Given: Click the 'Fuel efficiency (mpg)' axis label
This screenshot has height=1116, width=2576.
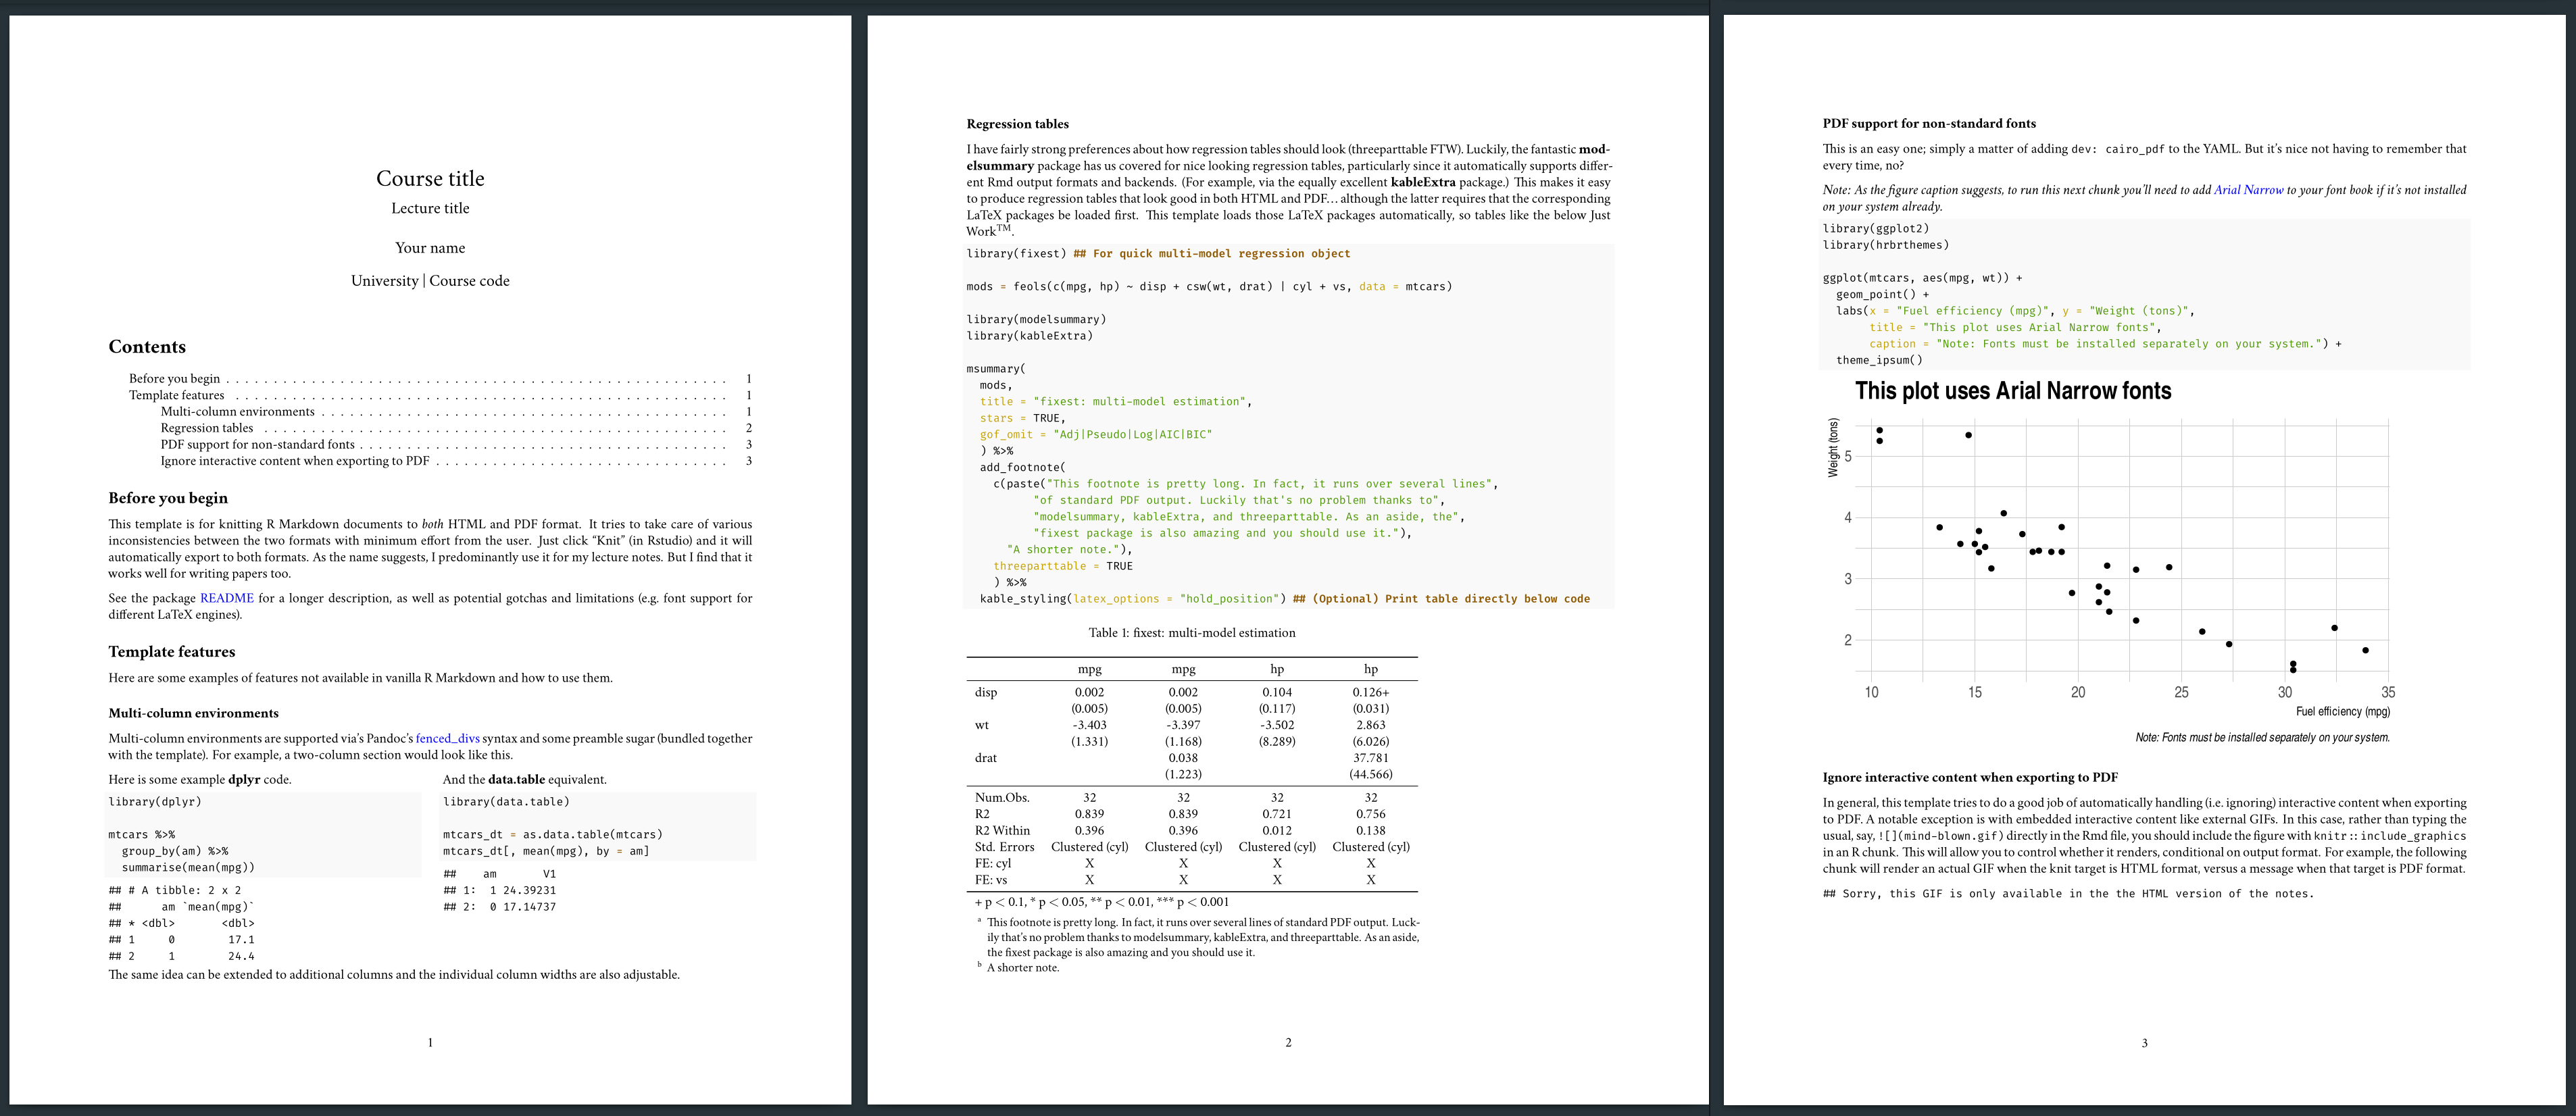Looking at the screenshot, I should (2342, 711).
